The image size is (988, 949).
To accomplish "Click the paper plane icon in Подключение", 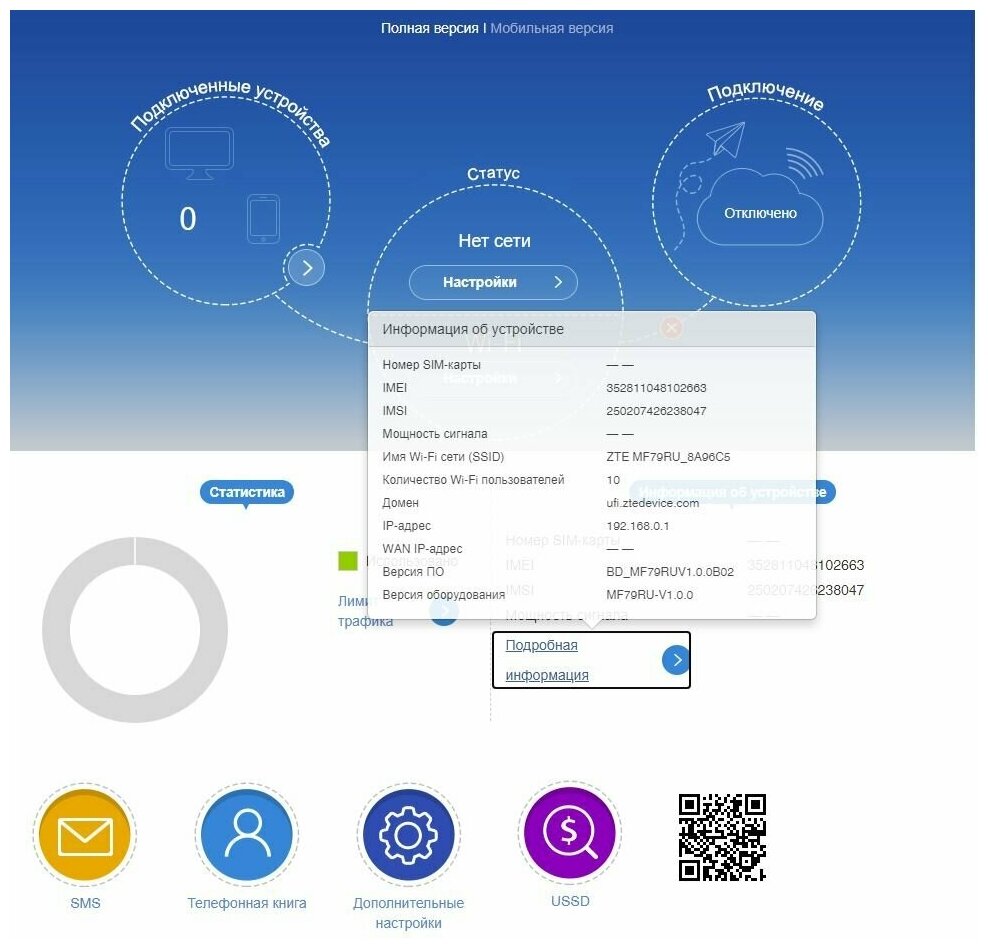I will tap(725, 139).
